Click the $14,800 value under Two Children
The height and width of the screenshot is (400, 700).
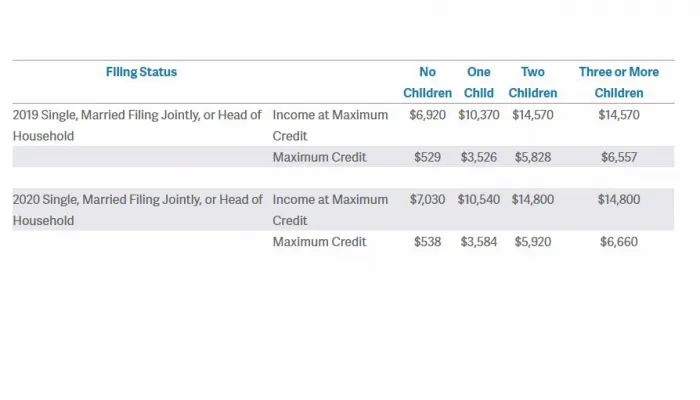pyautogui.click(x=533, y=199)
